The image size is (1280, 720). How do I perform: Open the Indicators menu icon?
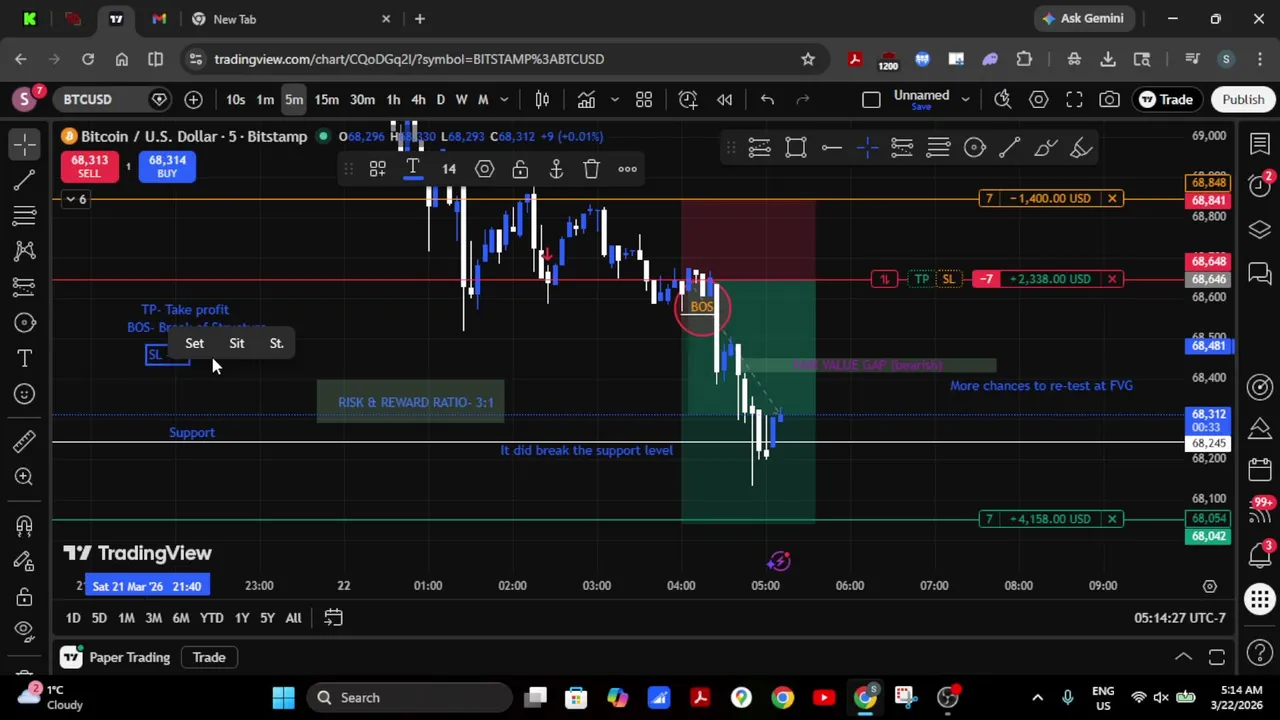pyautogui.click(x=586, y=99)
